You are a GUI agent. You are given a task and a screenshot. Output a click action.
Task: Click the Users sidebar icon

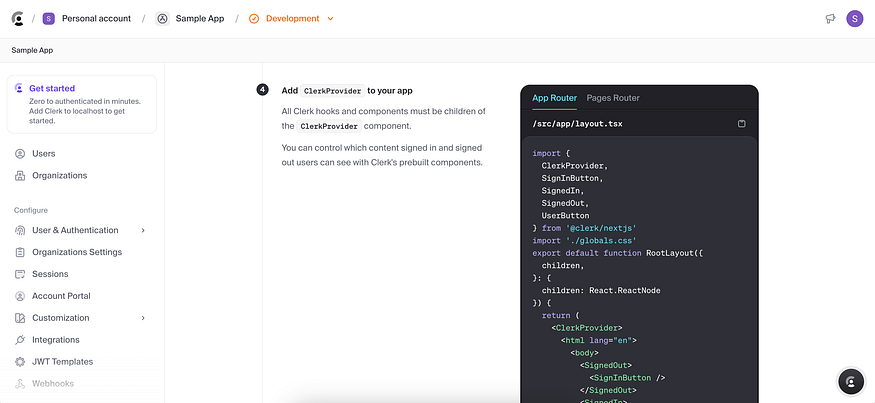click(20, 153)
